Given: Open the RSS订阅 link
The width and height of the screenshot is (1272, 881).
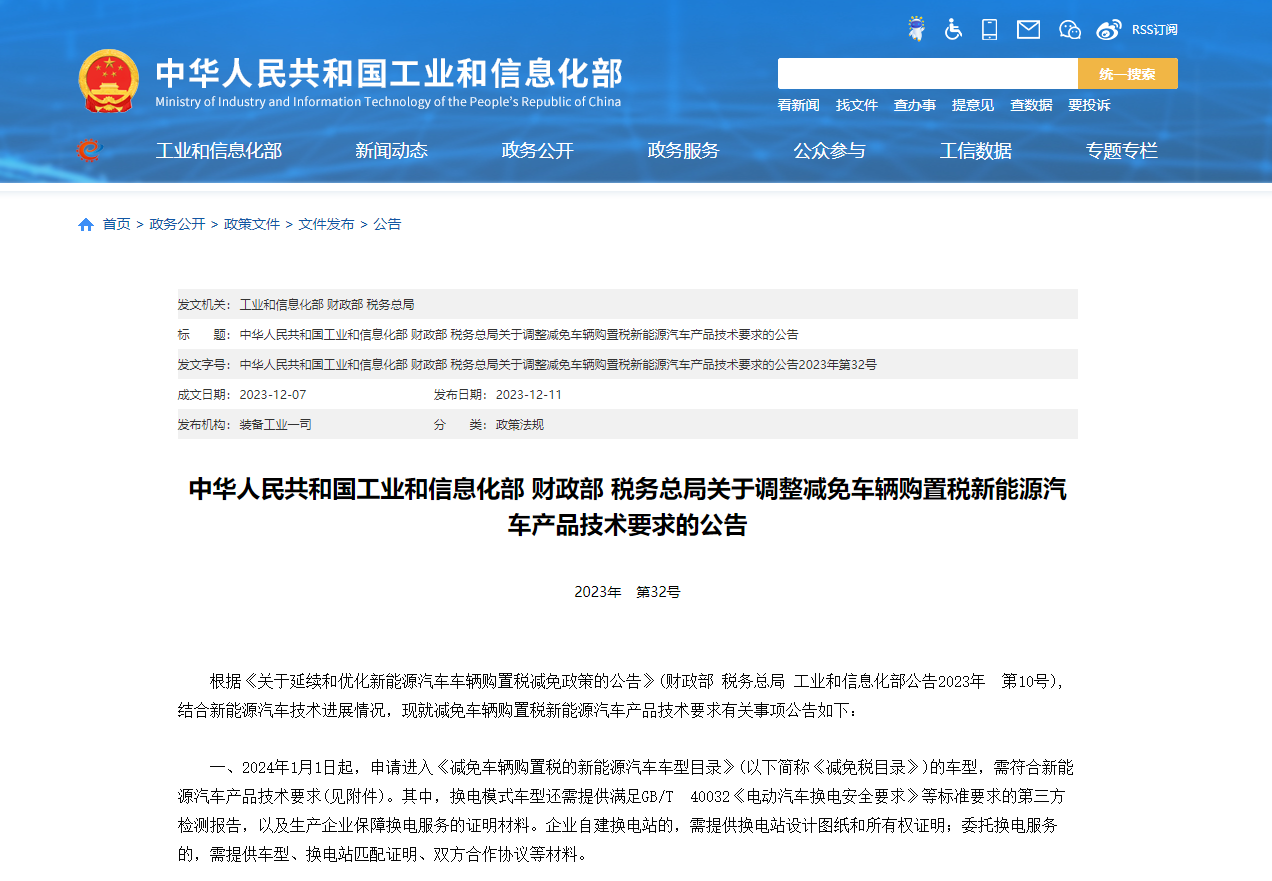Looking at the screenshot, I should click(1155, 30).
